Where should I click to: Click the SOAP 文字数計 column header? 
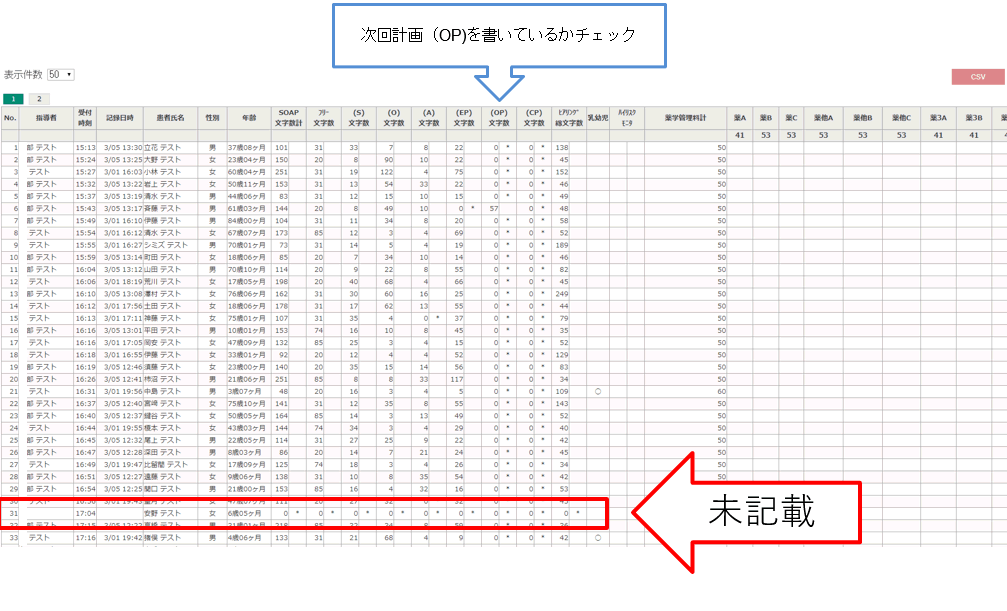[x=288, y=118]
